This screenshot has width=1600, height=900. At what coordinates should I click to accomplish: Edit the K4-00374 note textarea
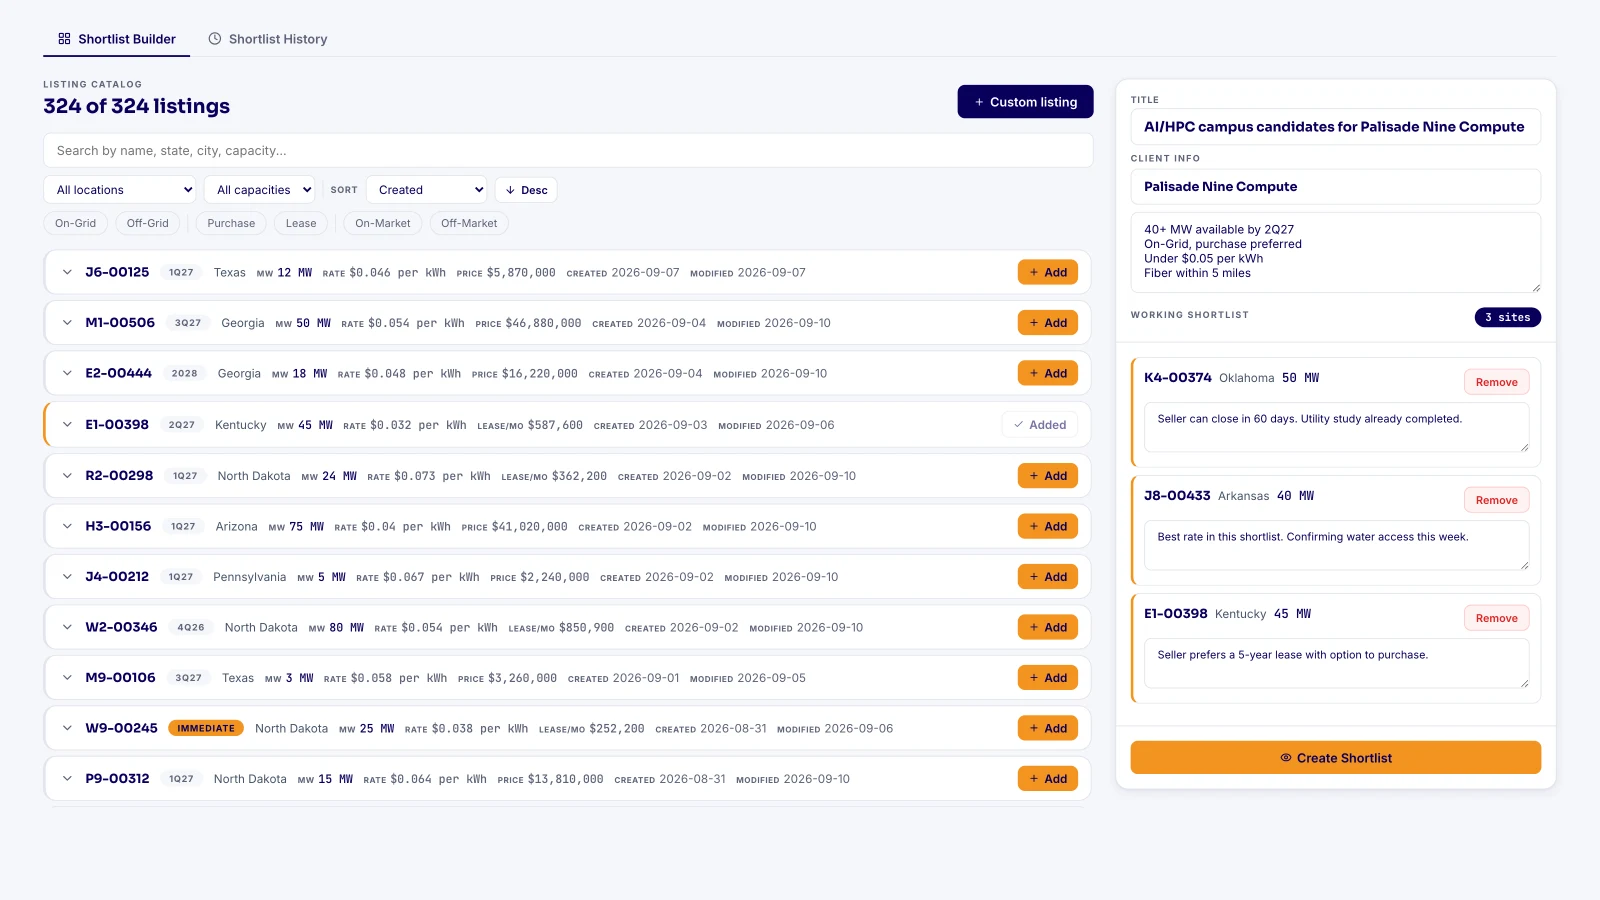(x=1337, y=428)
